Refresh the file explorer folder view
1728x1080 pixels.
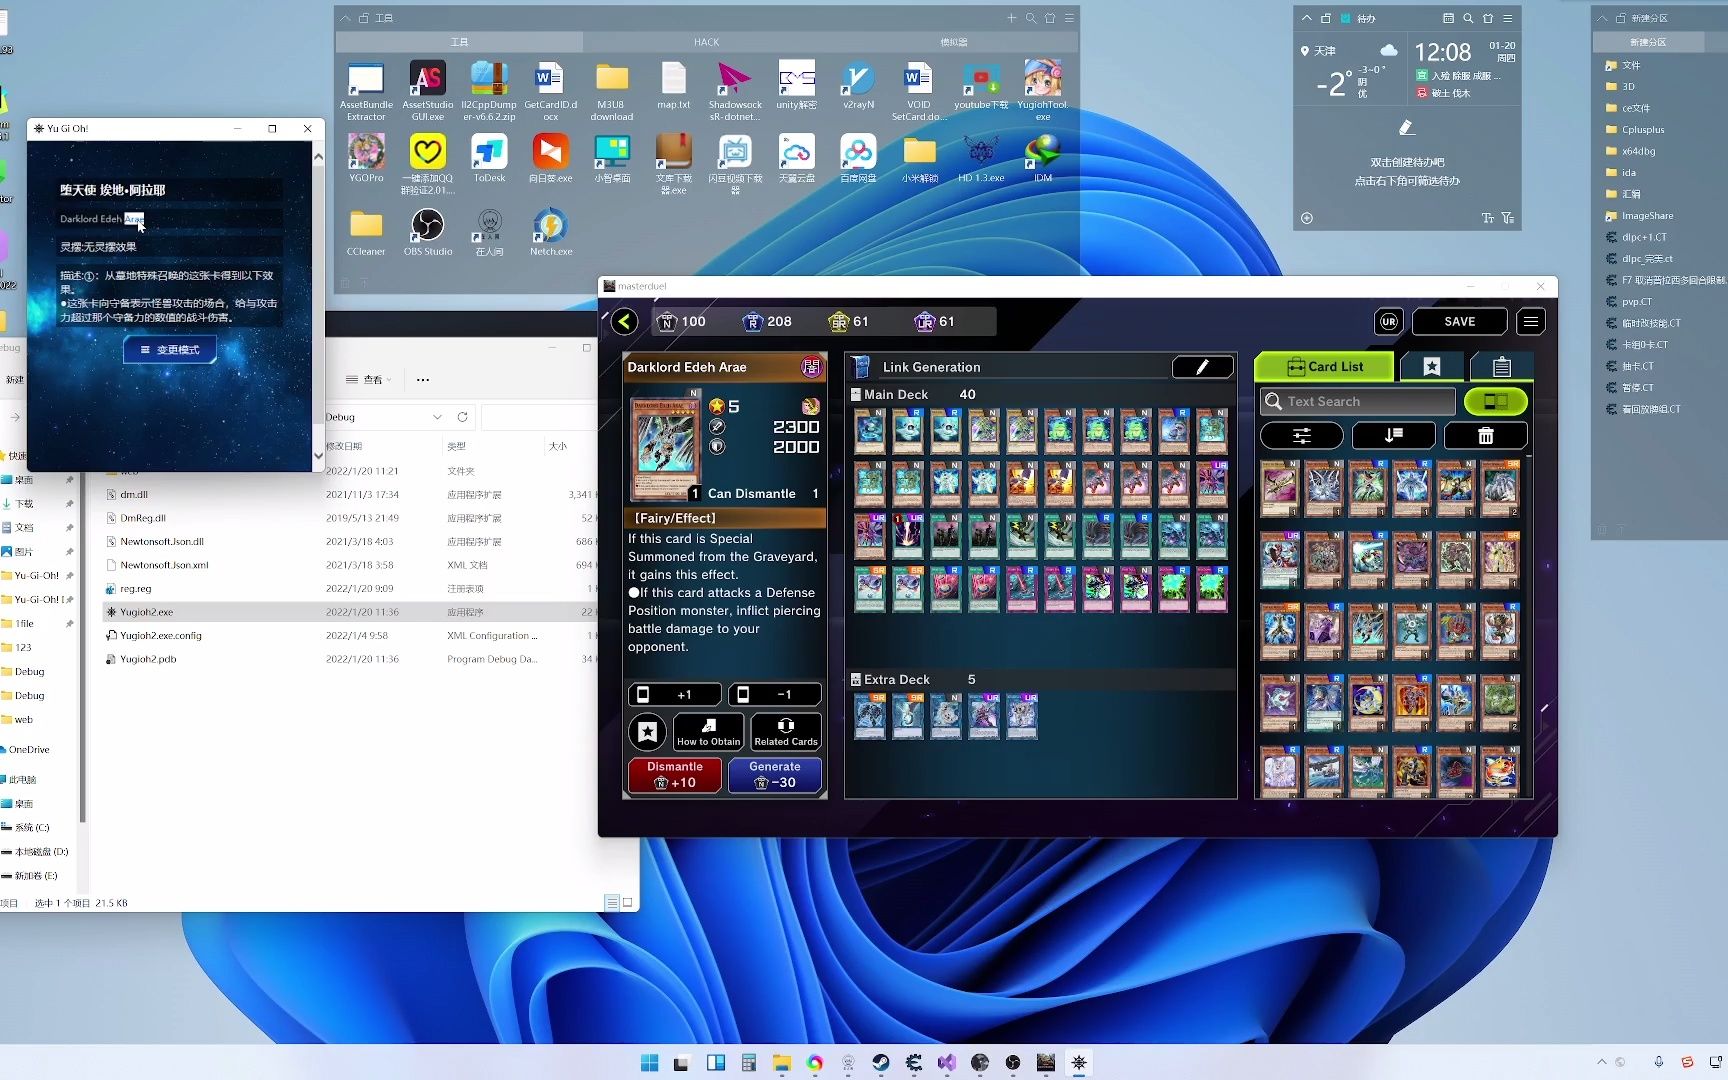pyautogui.click(x=462, y=417)
